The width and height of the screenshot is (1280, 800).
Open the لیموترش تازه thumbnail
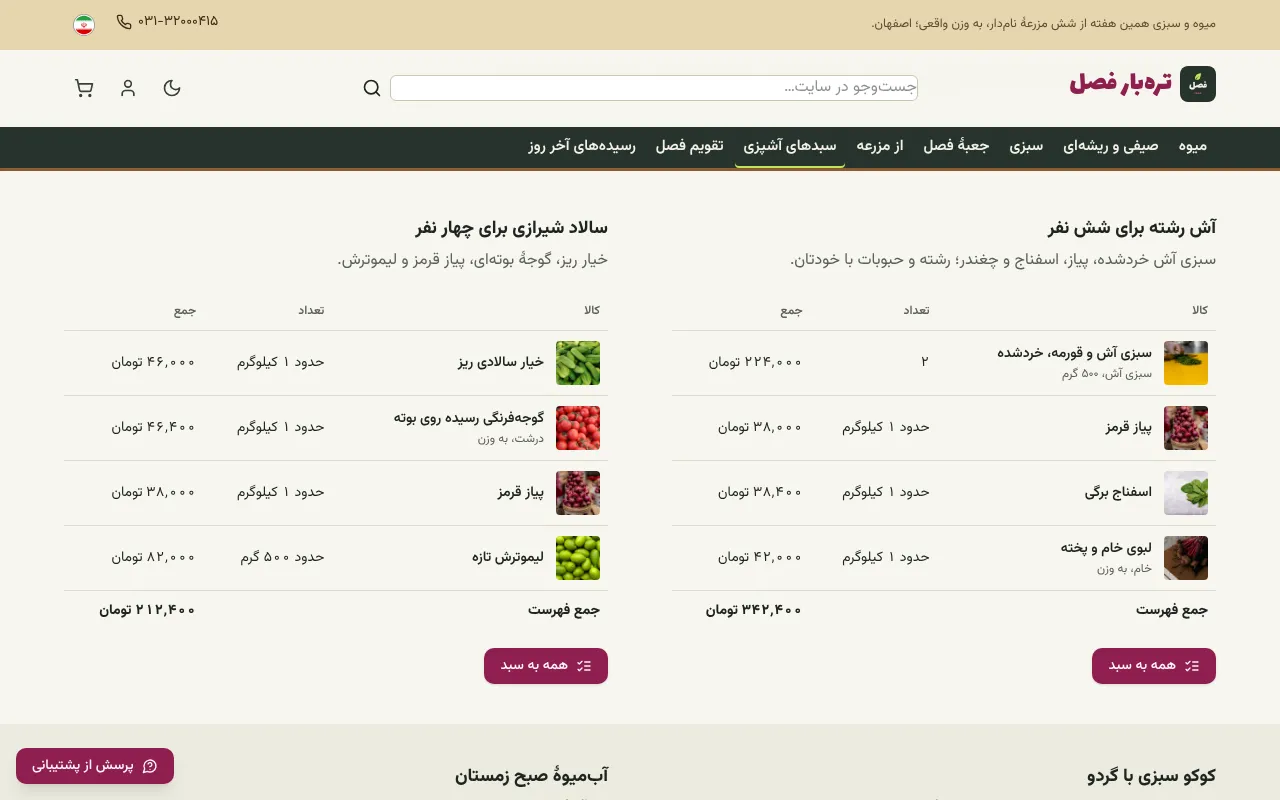coord(578,558)
